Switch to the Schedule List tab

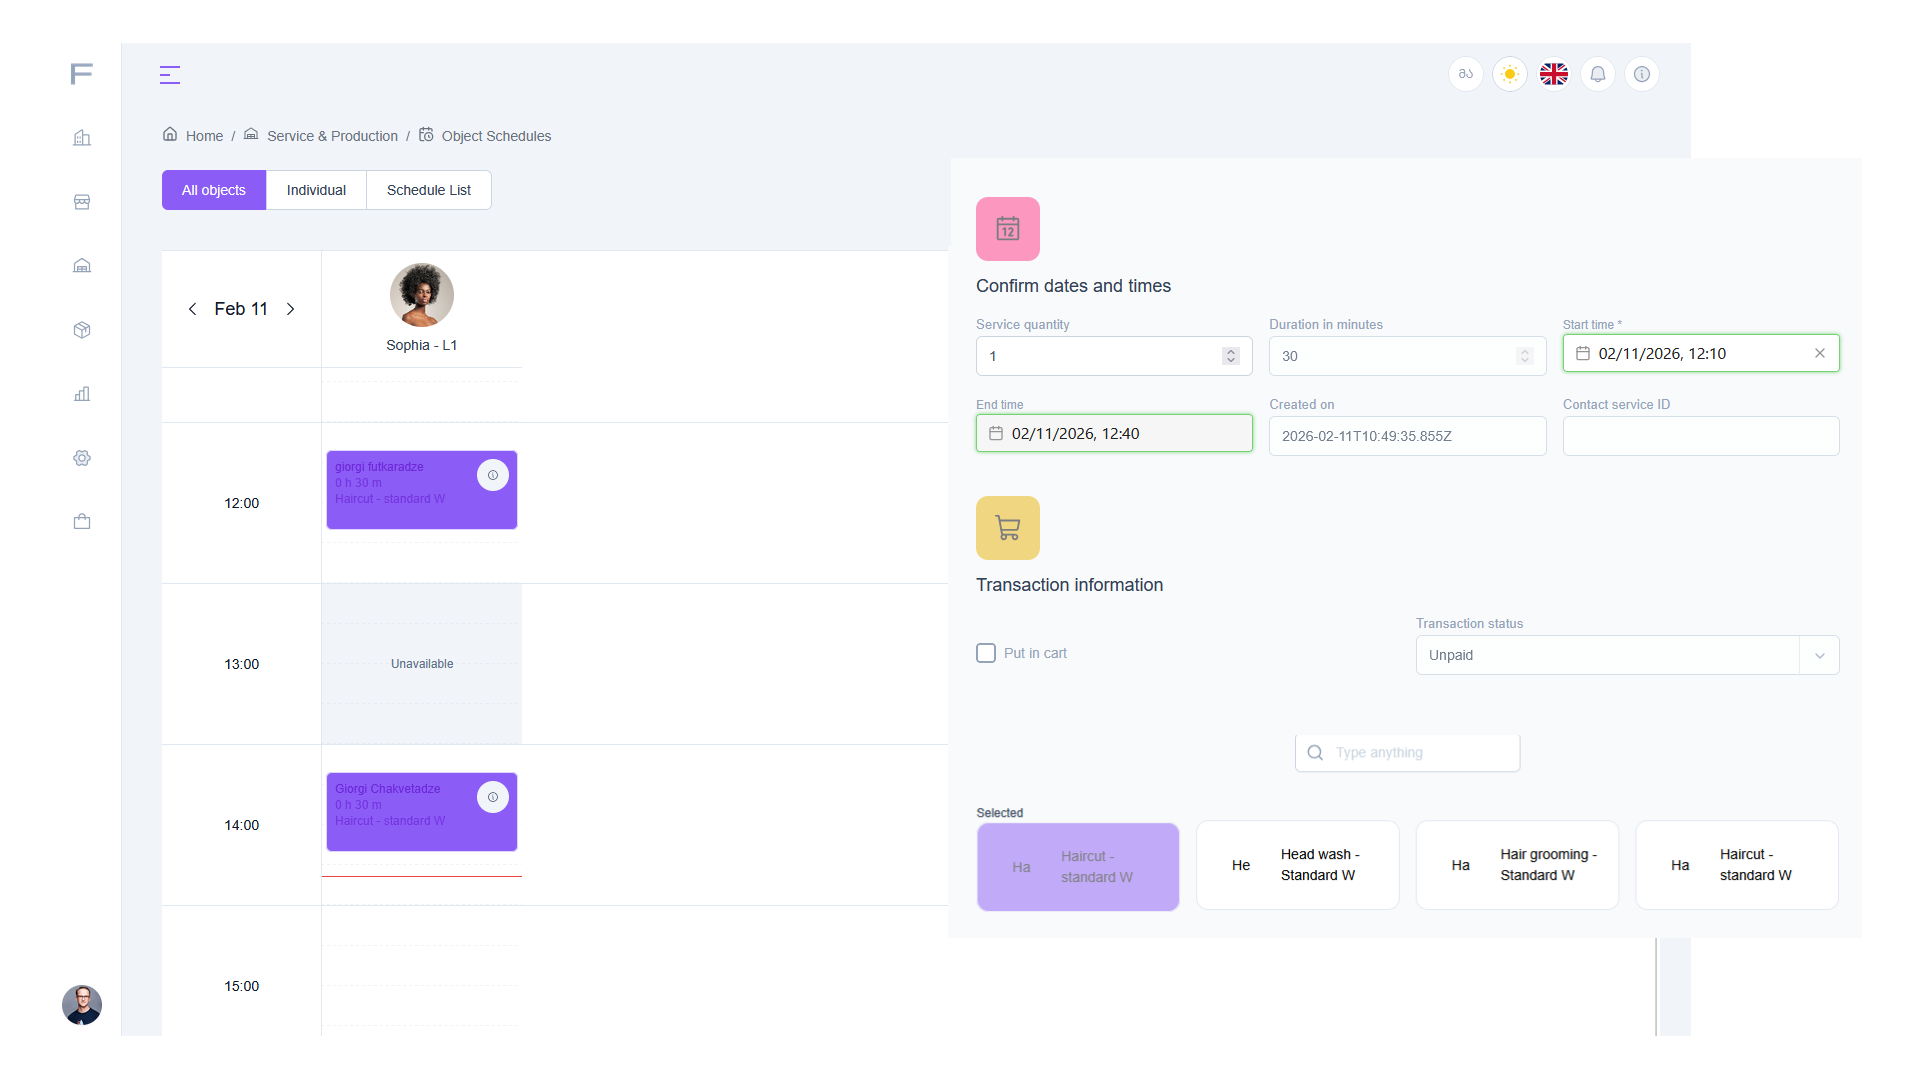428,190
